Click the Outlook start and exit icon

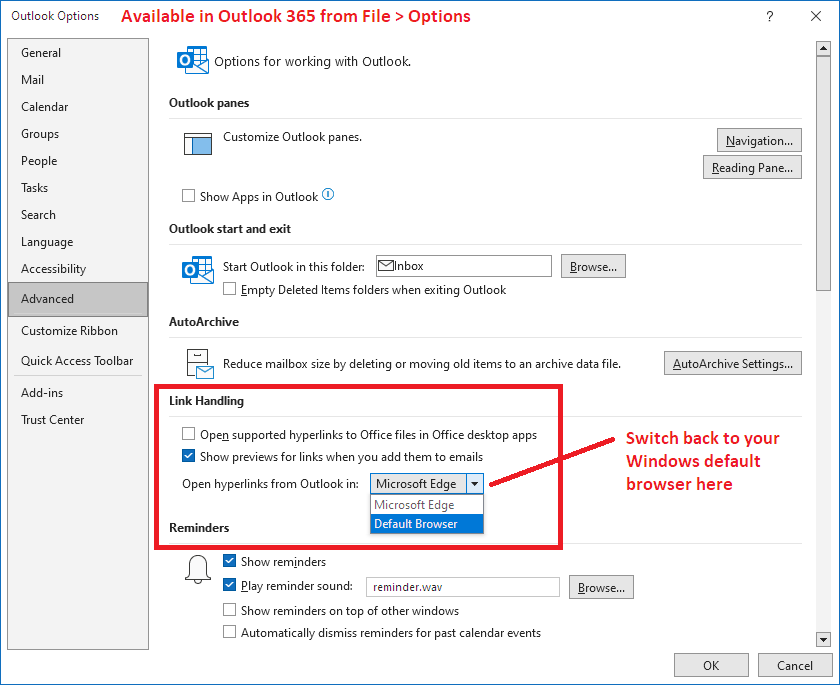click(197, 270)
